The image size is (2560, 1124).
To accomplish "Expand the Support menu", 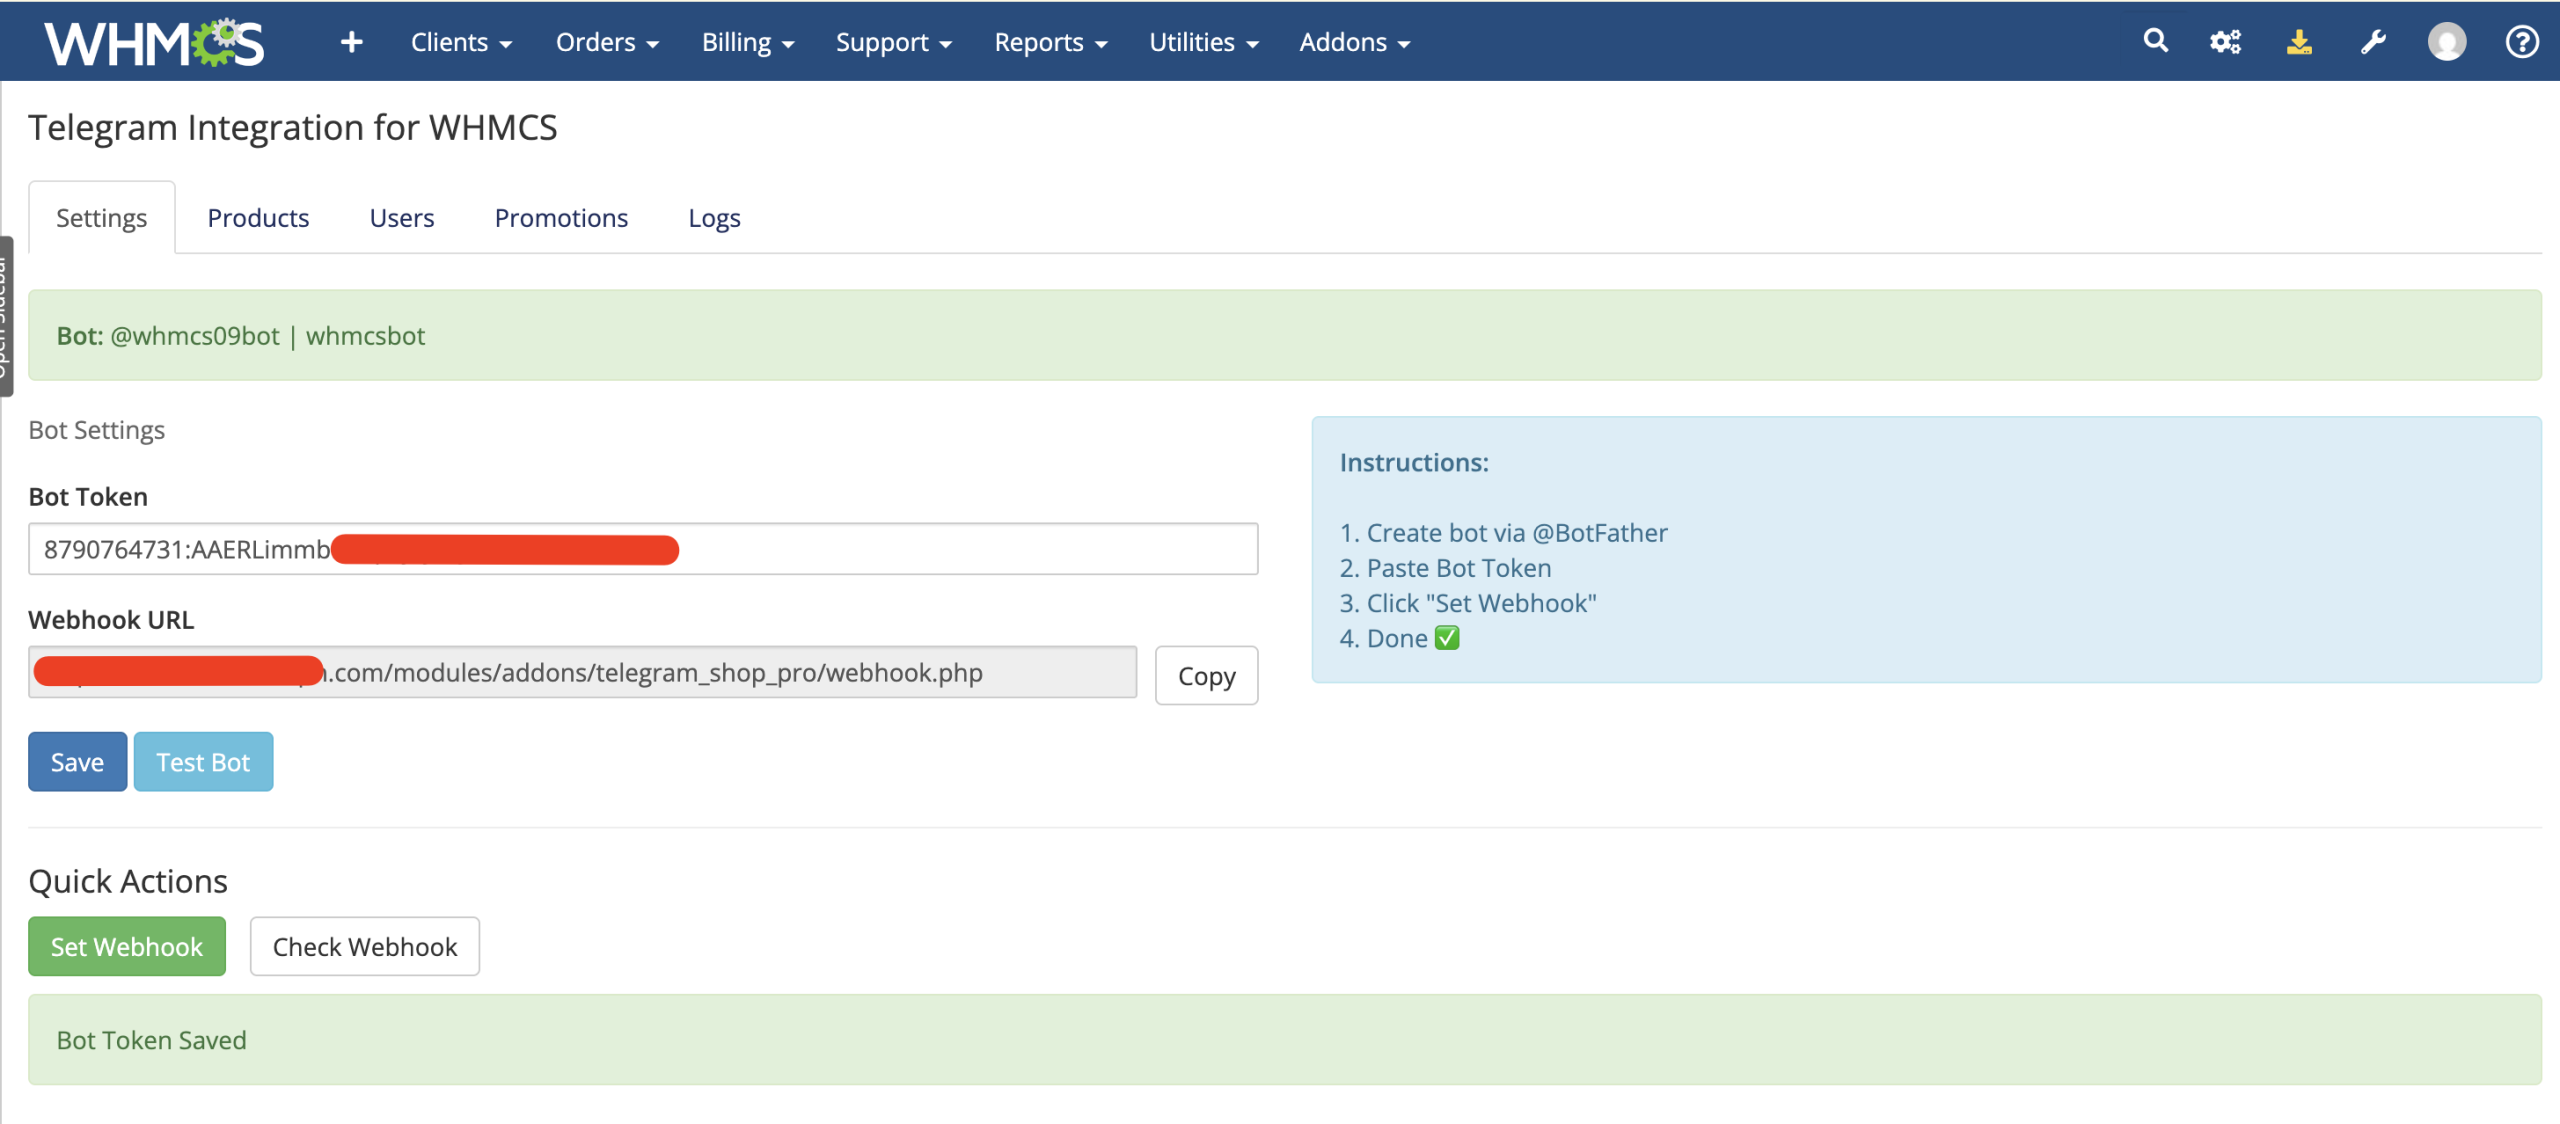I will click(x=894, y=42).
